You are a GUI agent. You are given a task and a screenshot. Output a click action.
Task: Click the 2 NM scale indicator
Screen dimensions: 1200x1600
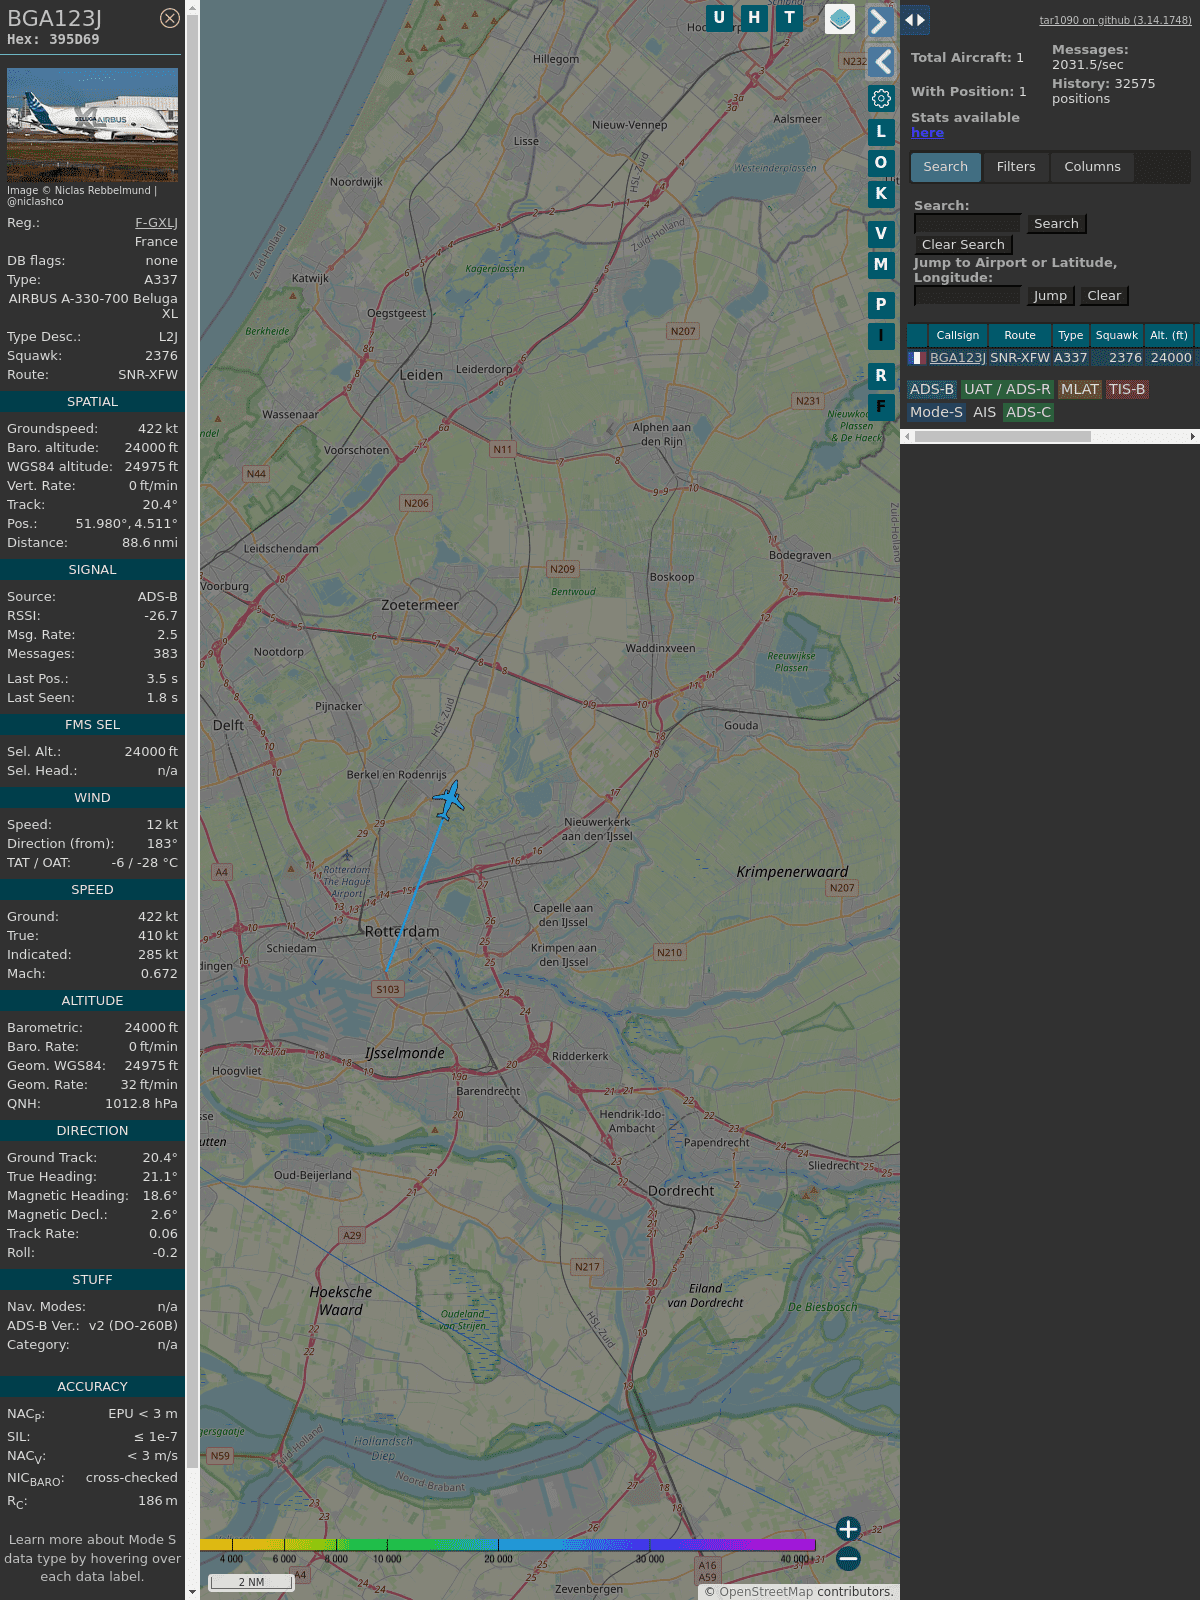tap(251, 1582)
